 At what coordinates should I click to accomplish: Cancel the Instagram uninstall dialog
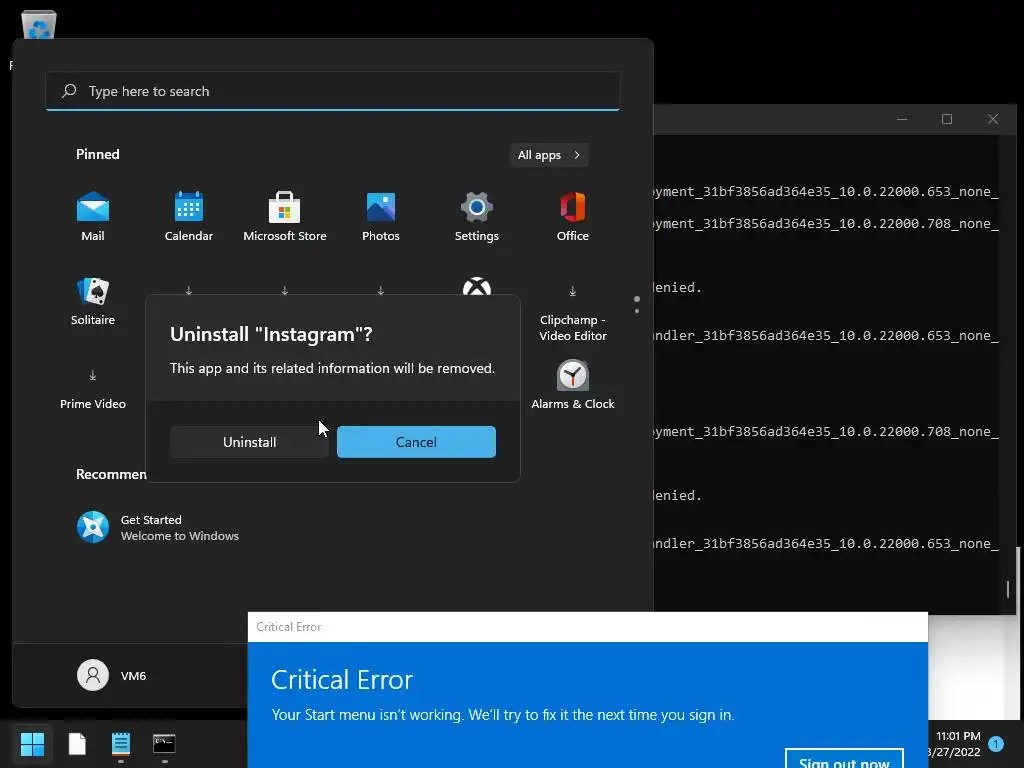[x=416, y=442]
